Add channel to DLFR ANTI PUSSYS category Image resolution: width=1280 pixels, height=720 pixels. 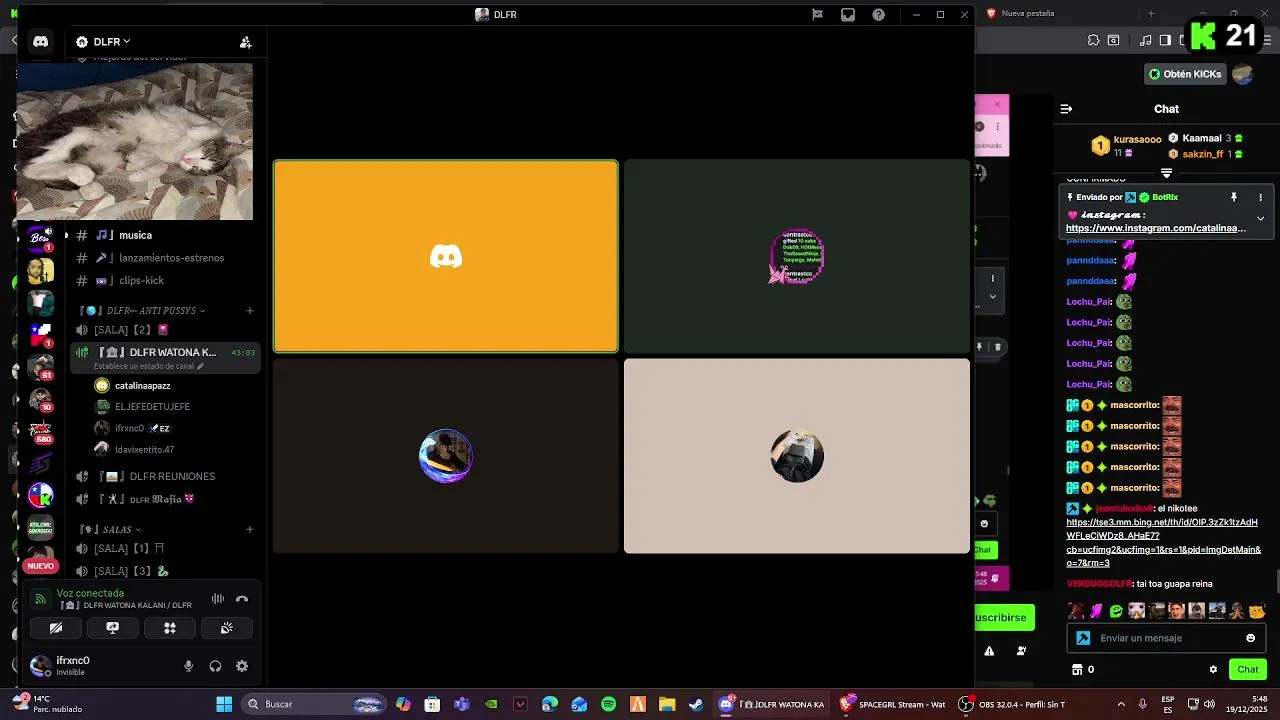[250, 310]
